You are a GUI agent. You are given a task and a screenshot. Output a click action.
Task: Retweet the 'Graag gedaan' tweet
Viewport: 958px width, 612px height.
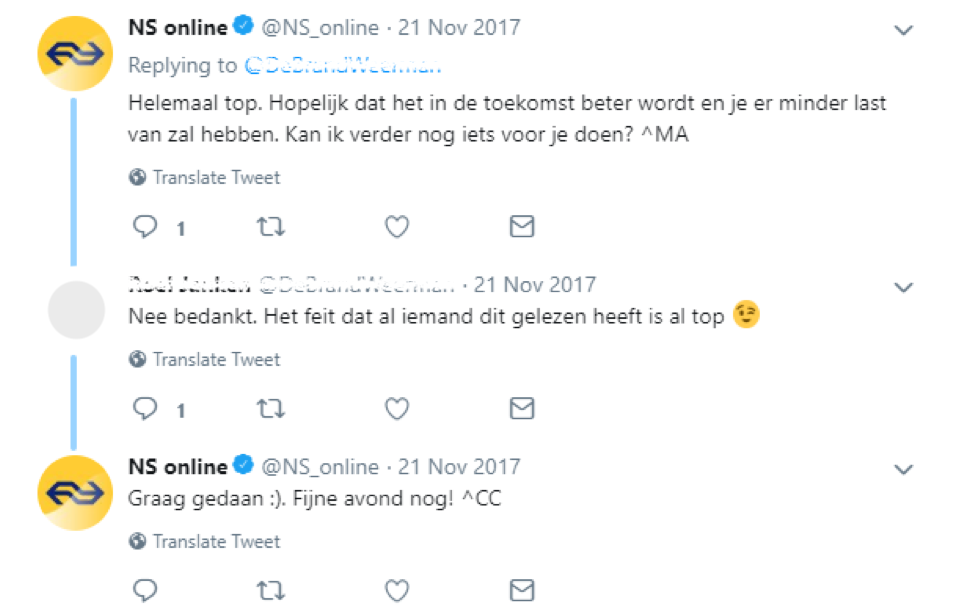(x=271, y=588)
